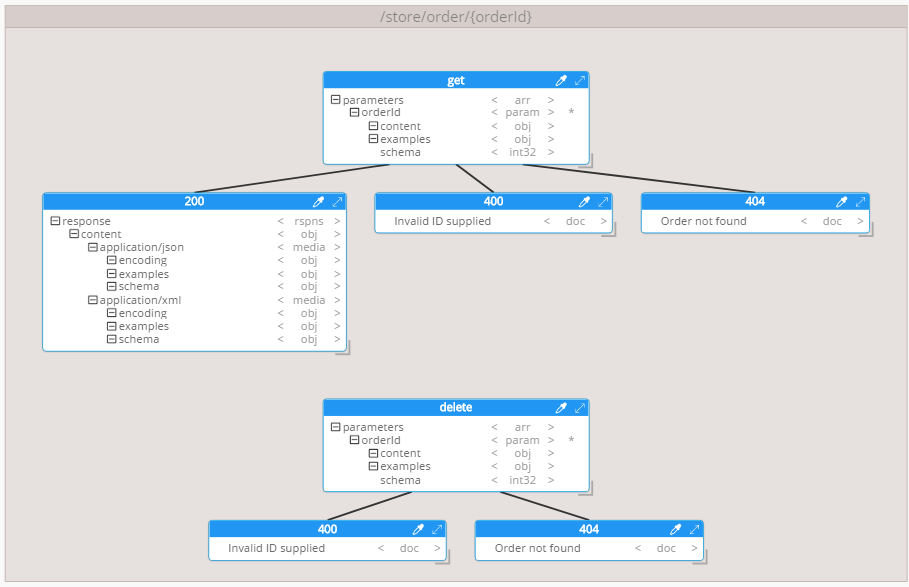
Task: Collapse parameters in the get node
Action: (336, 100)
